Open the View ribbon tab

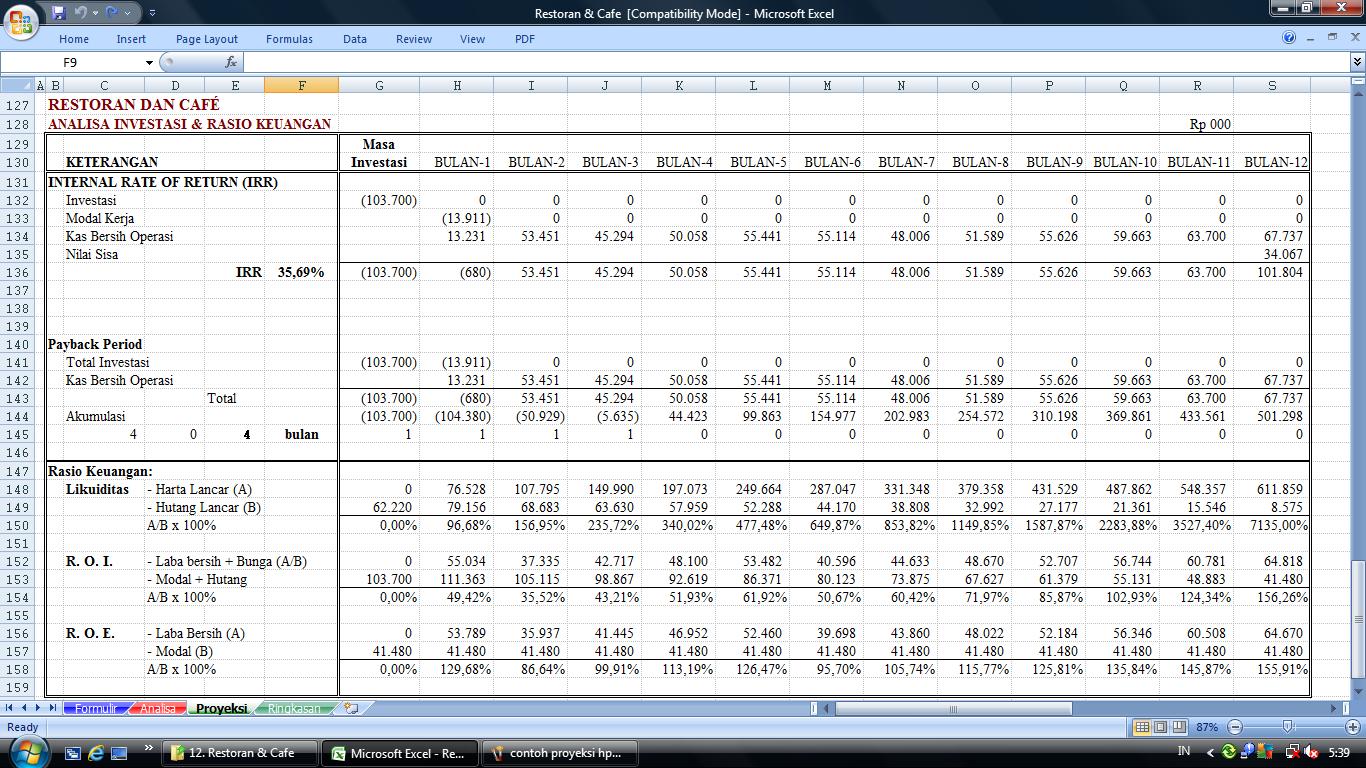click(472, 39)
